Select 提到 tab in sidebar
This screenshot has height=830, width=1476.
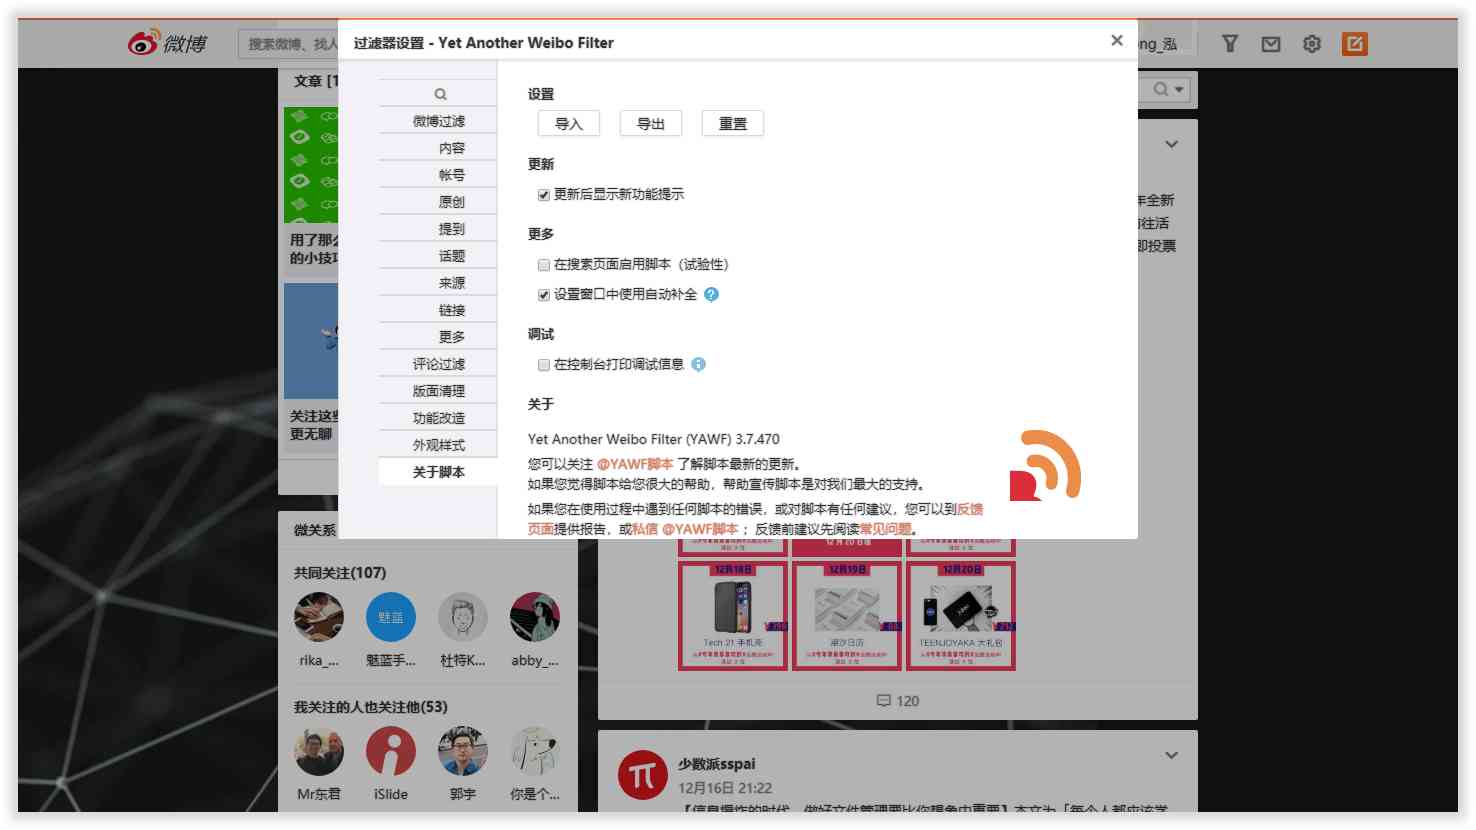coord(438,229)
